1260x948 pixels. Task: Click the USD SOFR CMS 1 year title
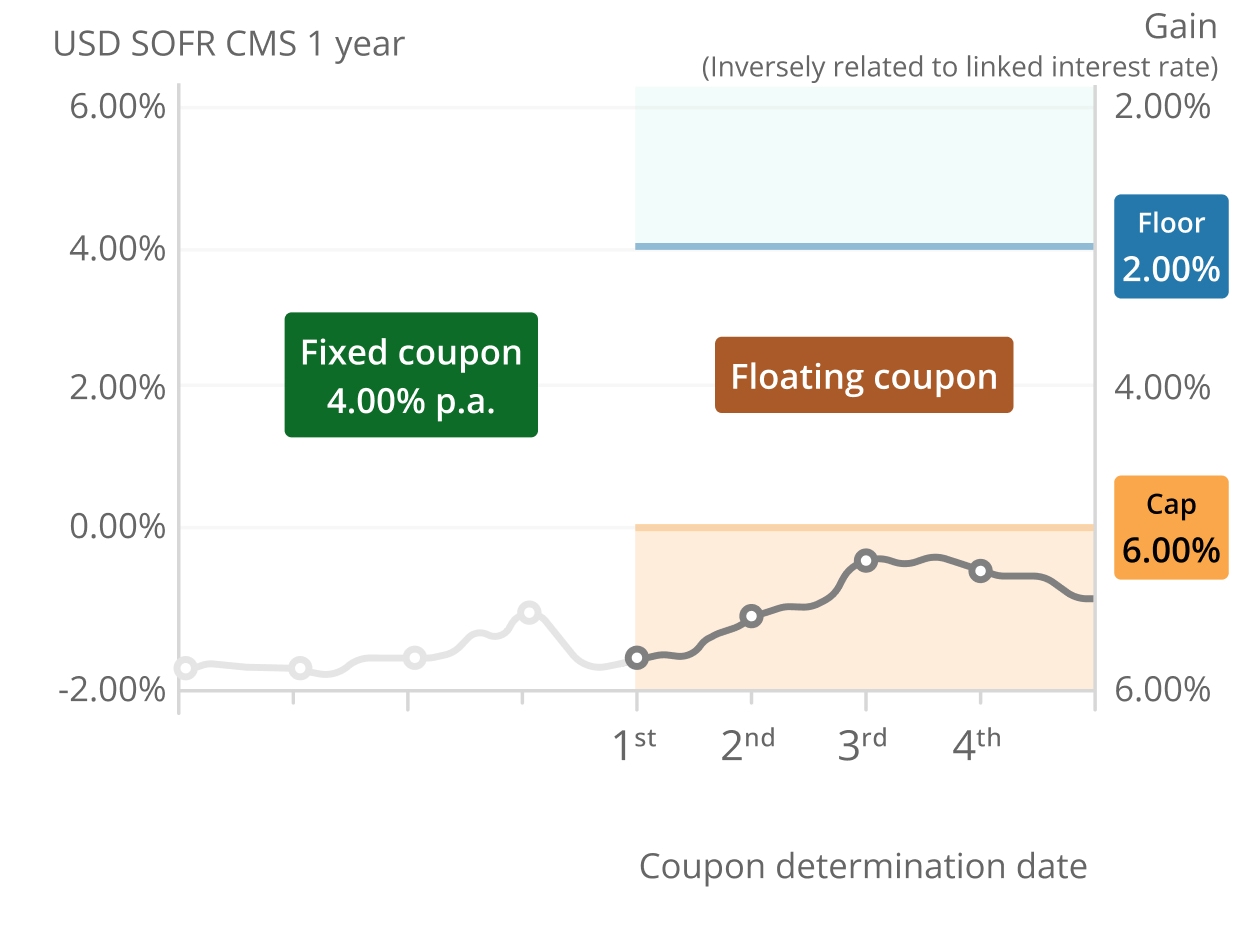point(229,44)
